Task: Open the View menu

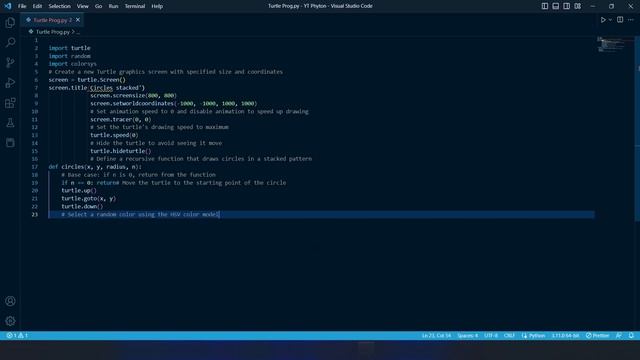Action: (82, 6)
